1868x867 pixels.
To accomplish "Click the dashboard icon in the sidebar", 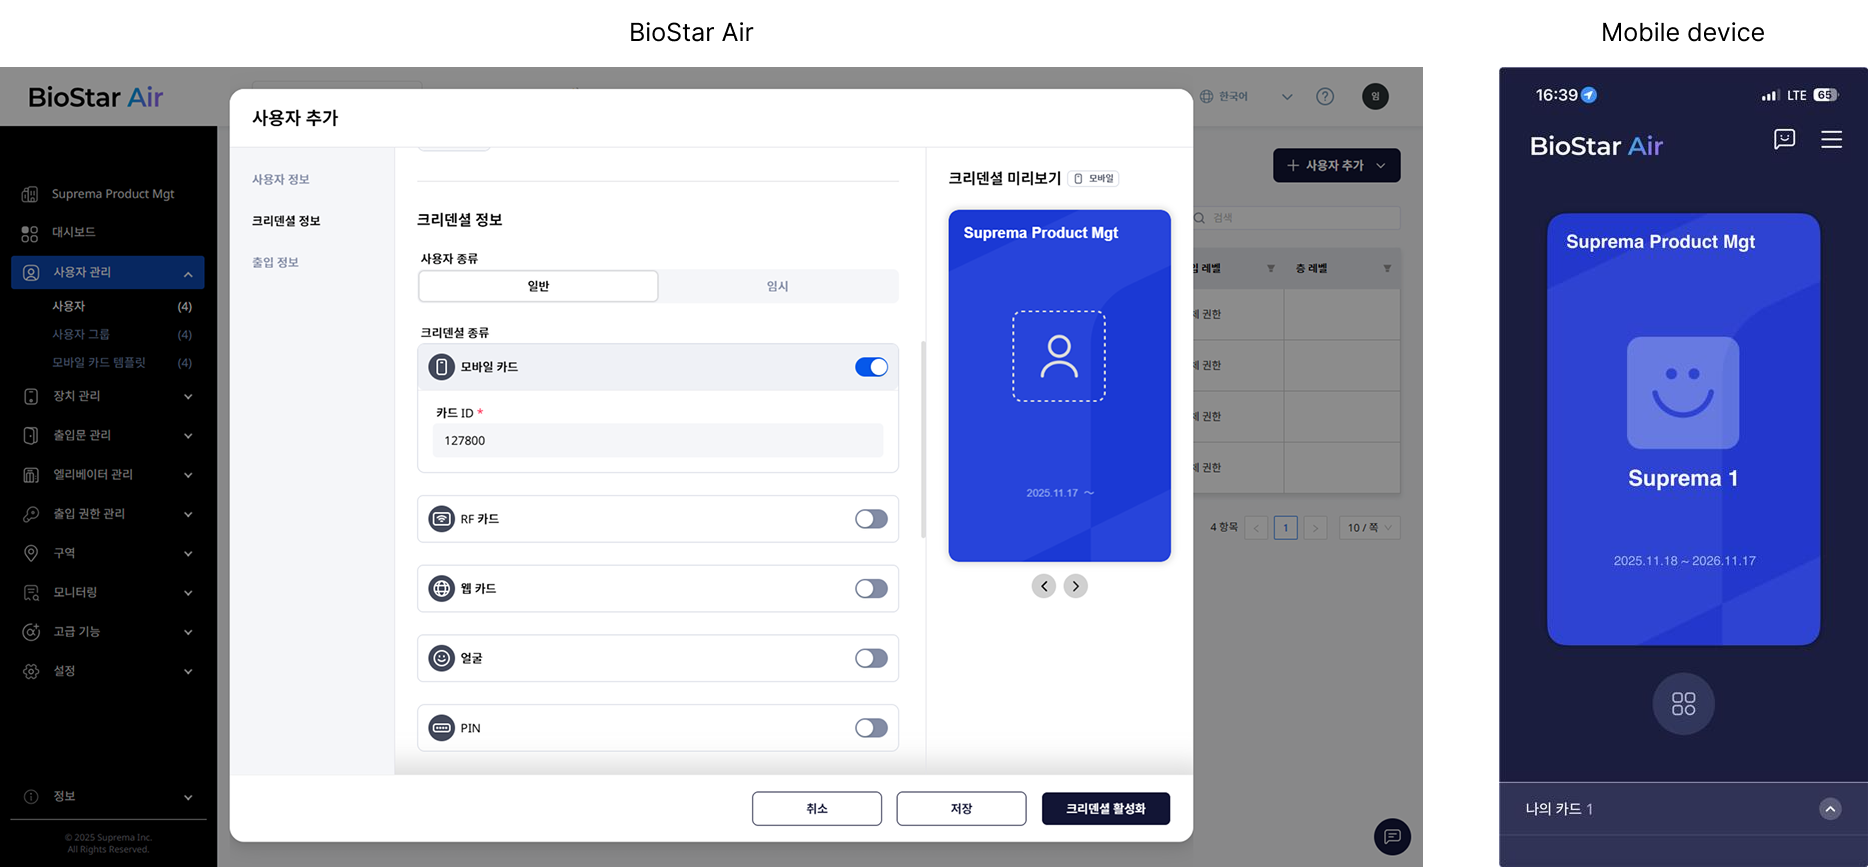I will coord(30,233).
